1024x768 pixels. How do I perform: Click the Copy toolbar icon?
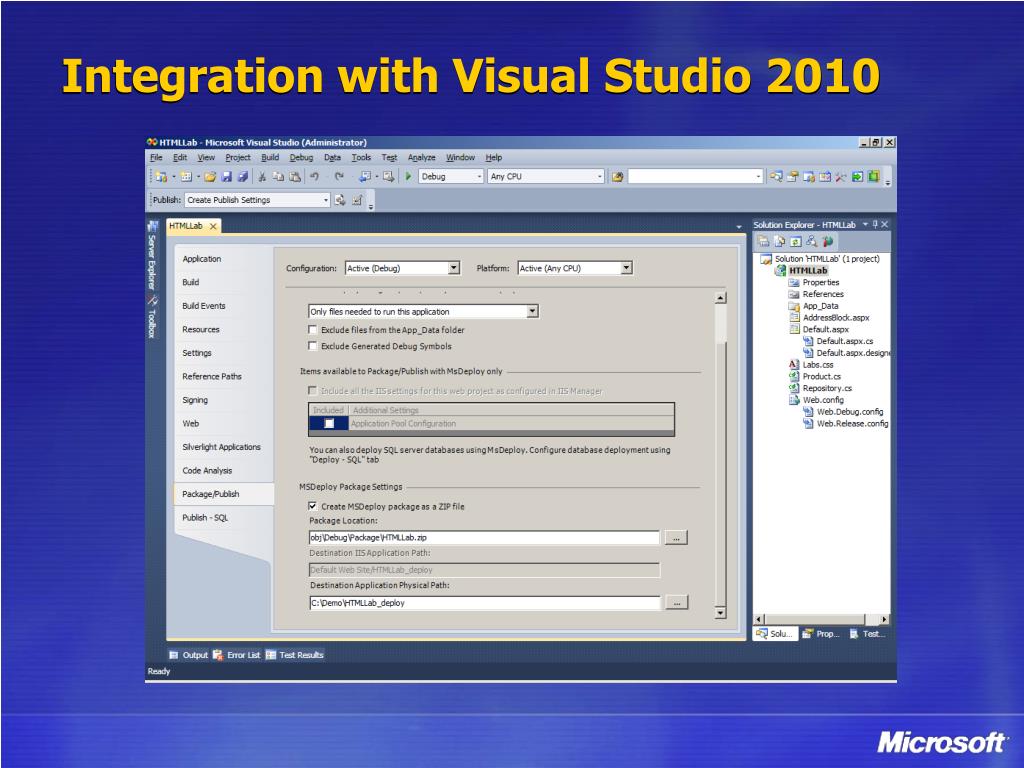click(278, 177)
